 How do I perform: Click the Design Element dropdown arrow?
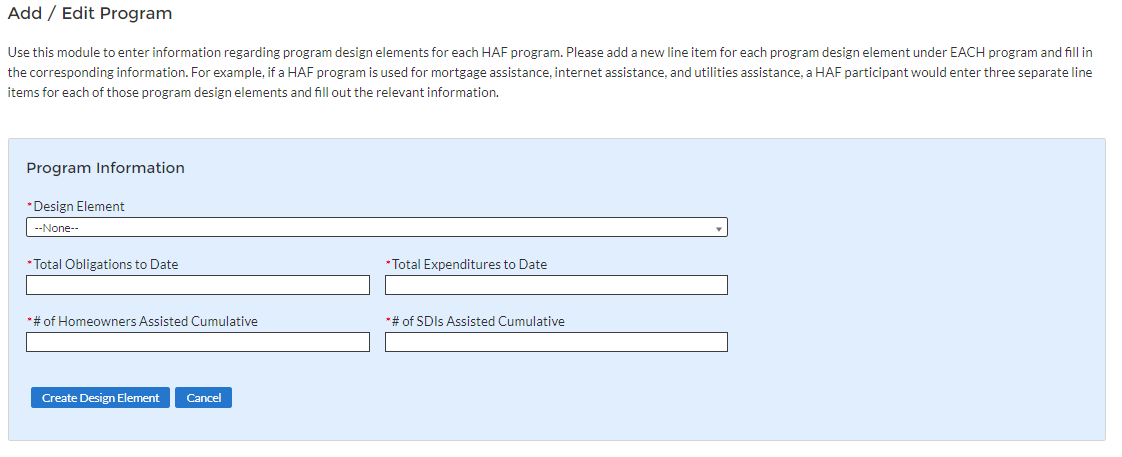point(718,229)
